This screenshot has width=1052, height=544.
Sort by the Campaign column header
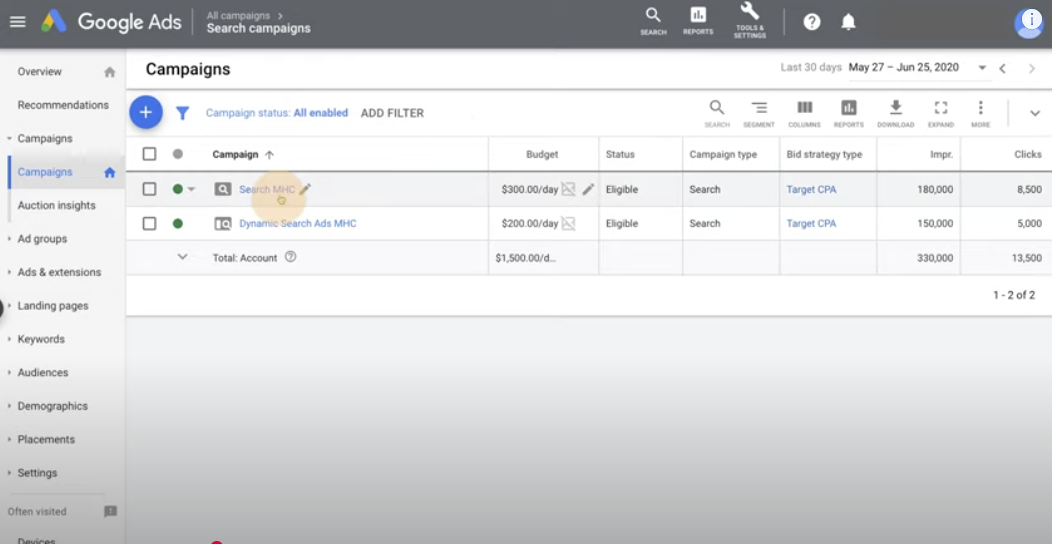[235, 154]
